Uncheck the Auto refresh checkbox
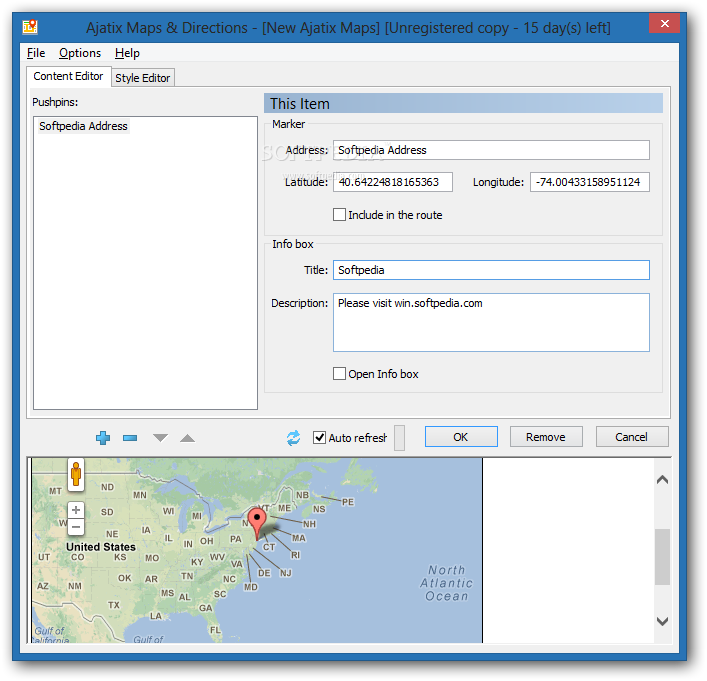This screenshot has height=681, width=707. (319, 437)
